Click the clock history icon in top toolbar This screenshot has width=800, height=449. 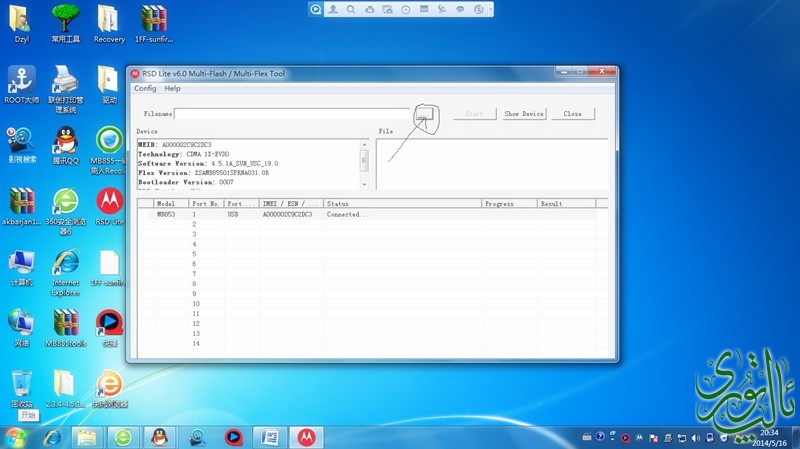[406, 9]
